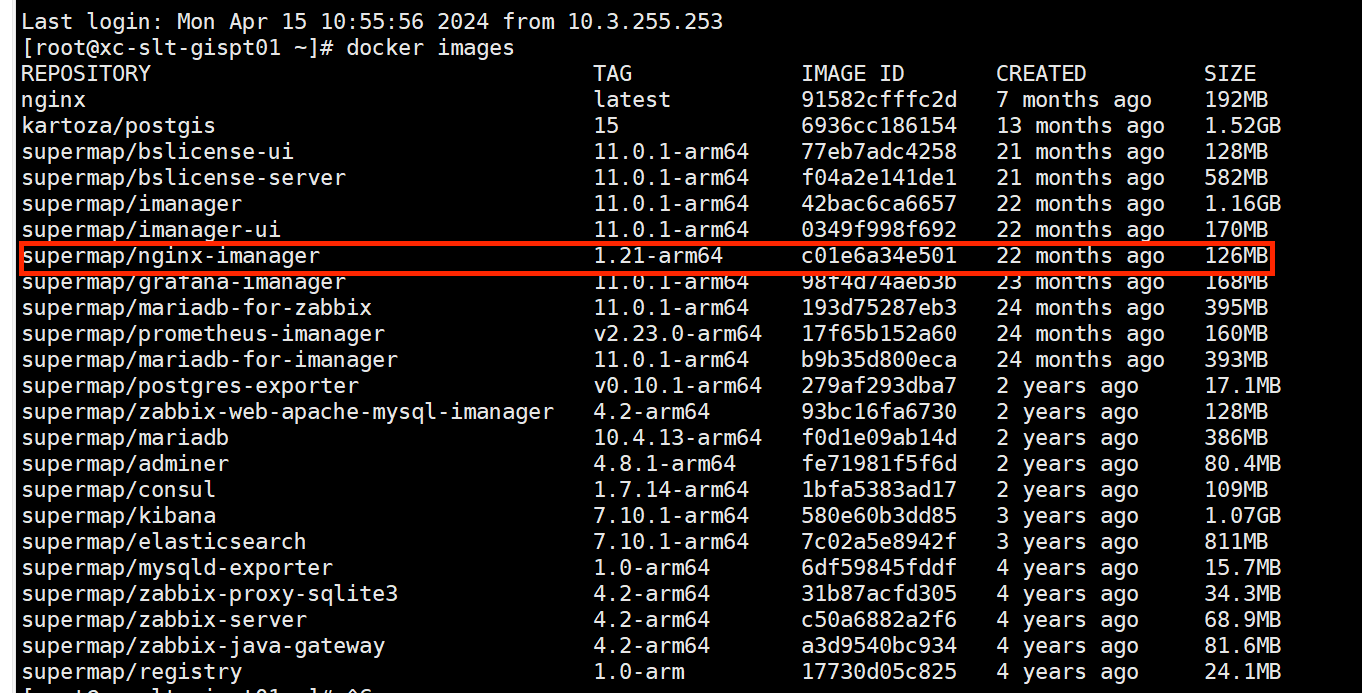Screen dimensions: 1362x693
Task: Click the IMAGE ID column header
Action: click(x=853, y=74)
